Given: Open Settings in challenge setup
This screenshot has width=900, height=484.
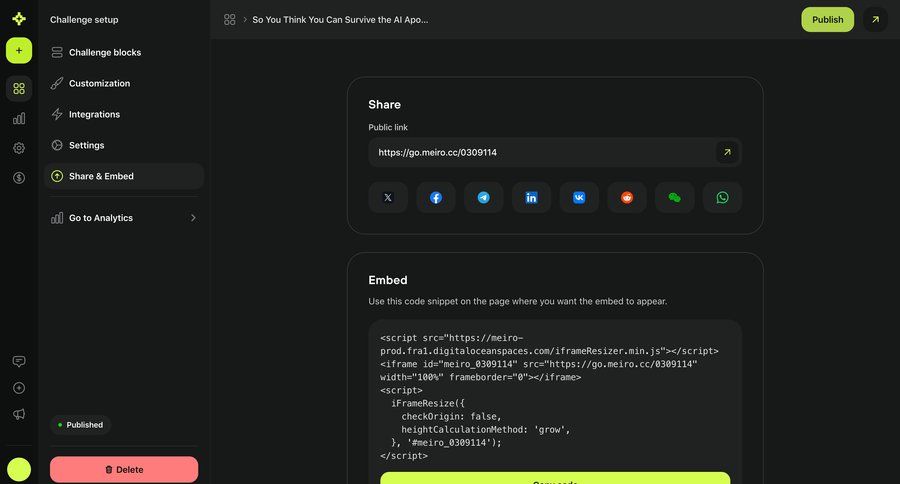Looking at the screenshot, I should coord(124,145).
